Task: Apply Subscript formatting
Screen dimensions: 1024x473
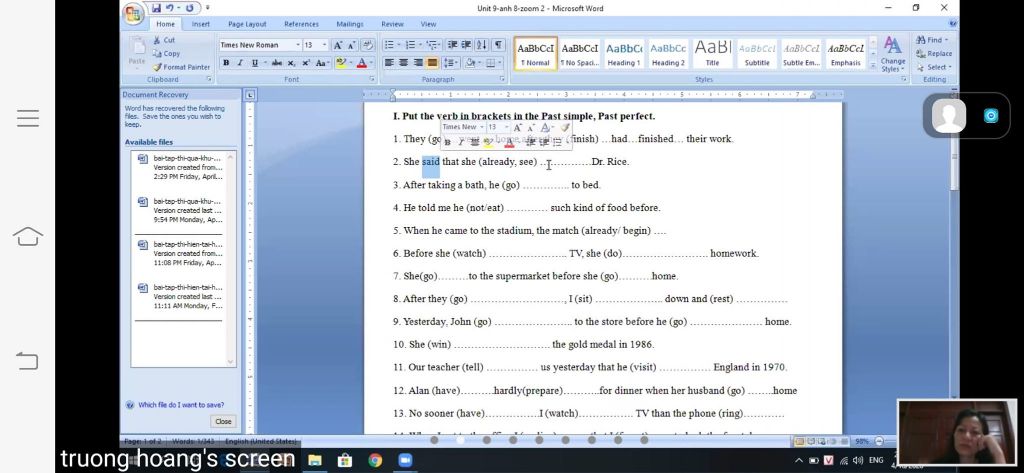Action: click(x=291, y=63)
